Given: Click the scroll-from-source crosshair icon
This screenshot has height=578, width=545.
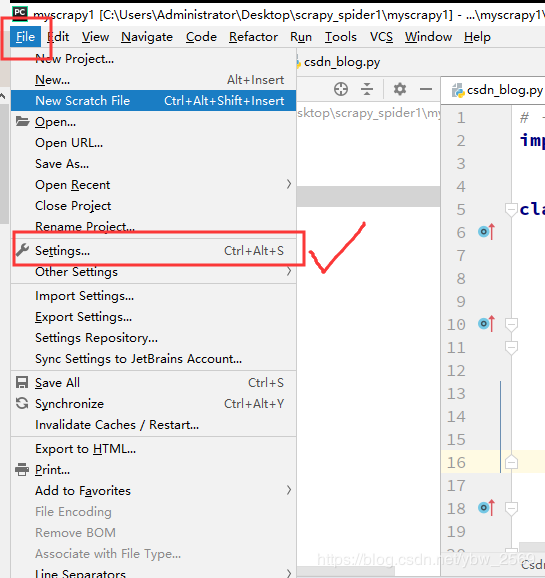Looking at the screenshot, I should 341,89.
